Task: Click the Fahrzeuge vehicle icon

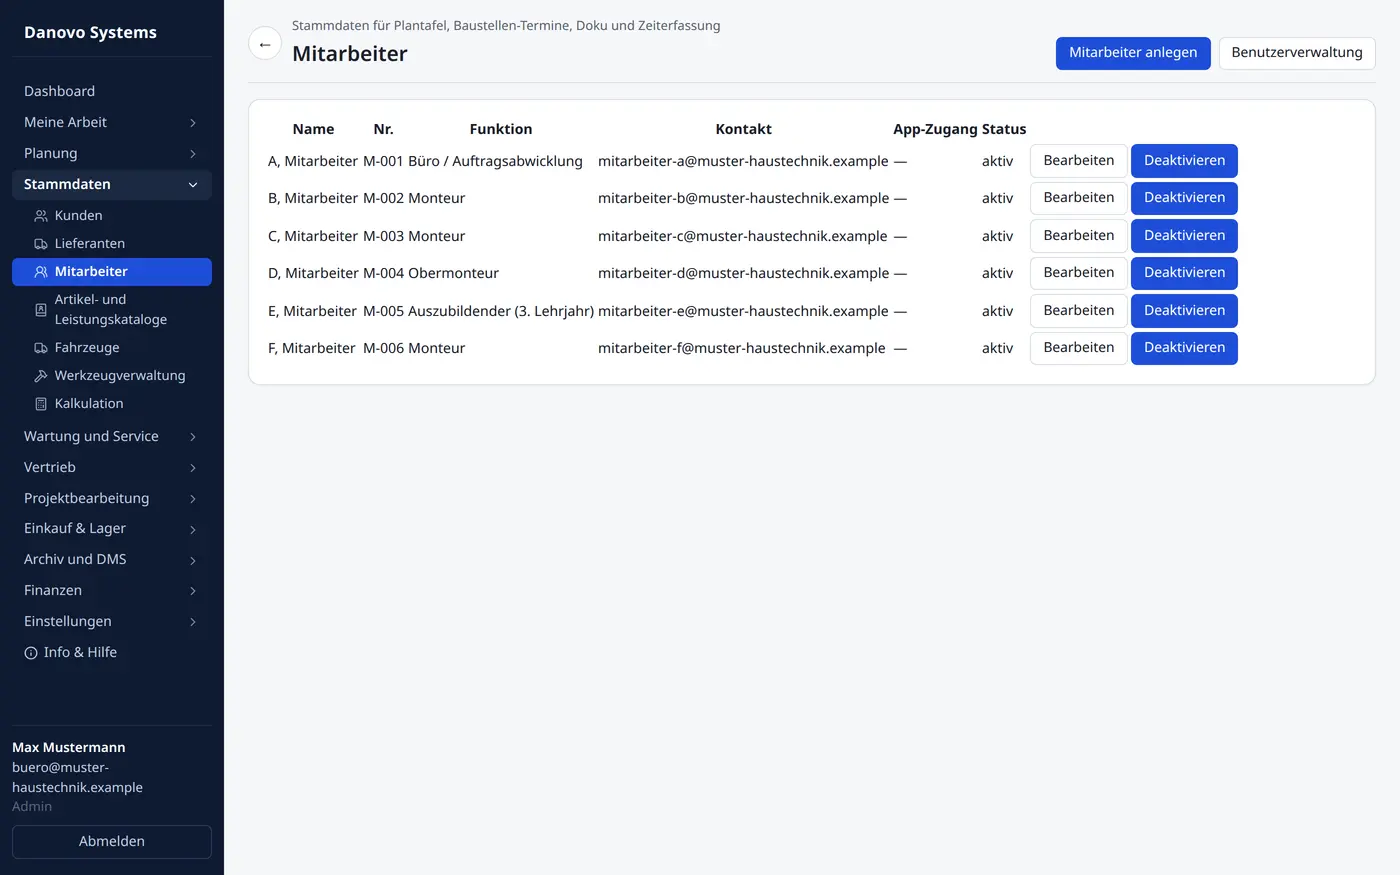Action: (41, 348)
